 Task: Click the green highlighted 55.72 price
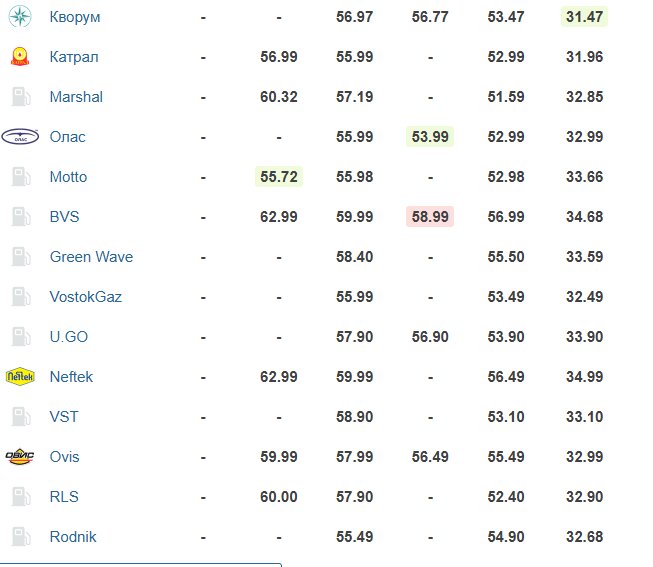coord(279,177)
